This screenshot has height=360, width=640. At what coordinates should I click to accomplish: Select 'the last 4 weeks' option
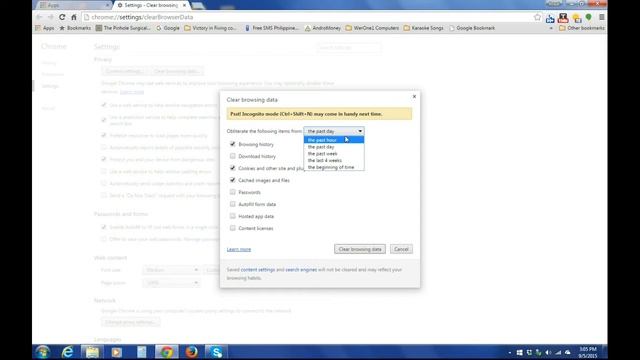click(334, 160)
